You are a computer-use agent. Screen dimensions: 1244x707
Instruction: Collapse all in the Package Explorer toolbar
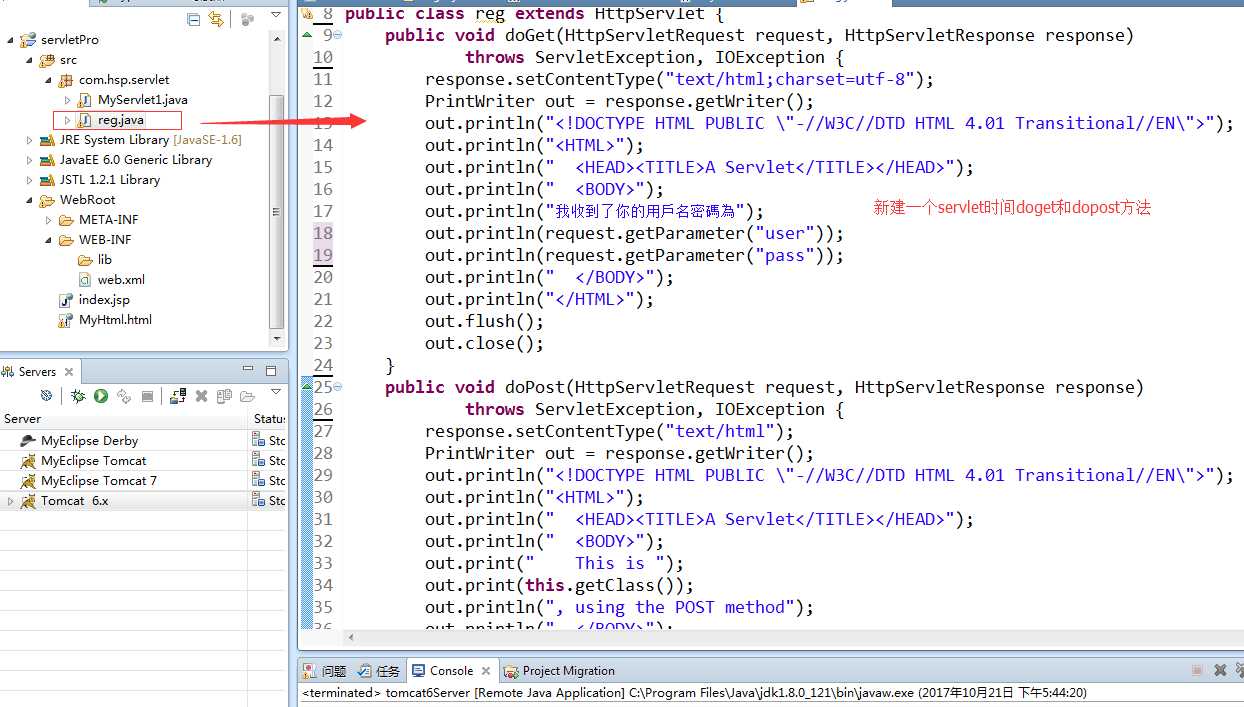[194, 19]
